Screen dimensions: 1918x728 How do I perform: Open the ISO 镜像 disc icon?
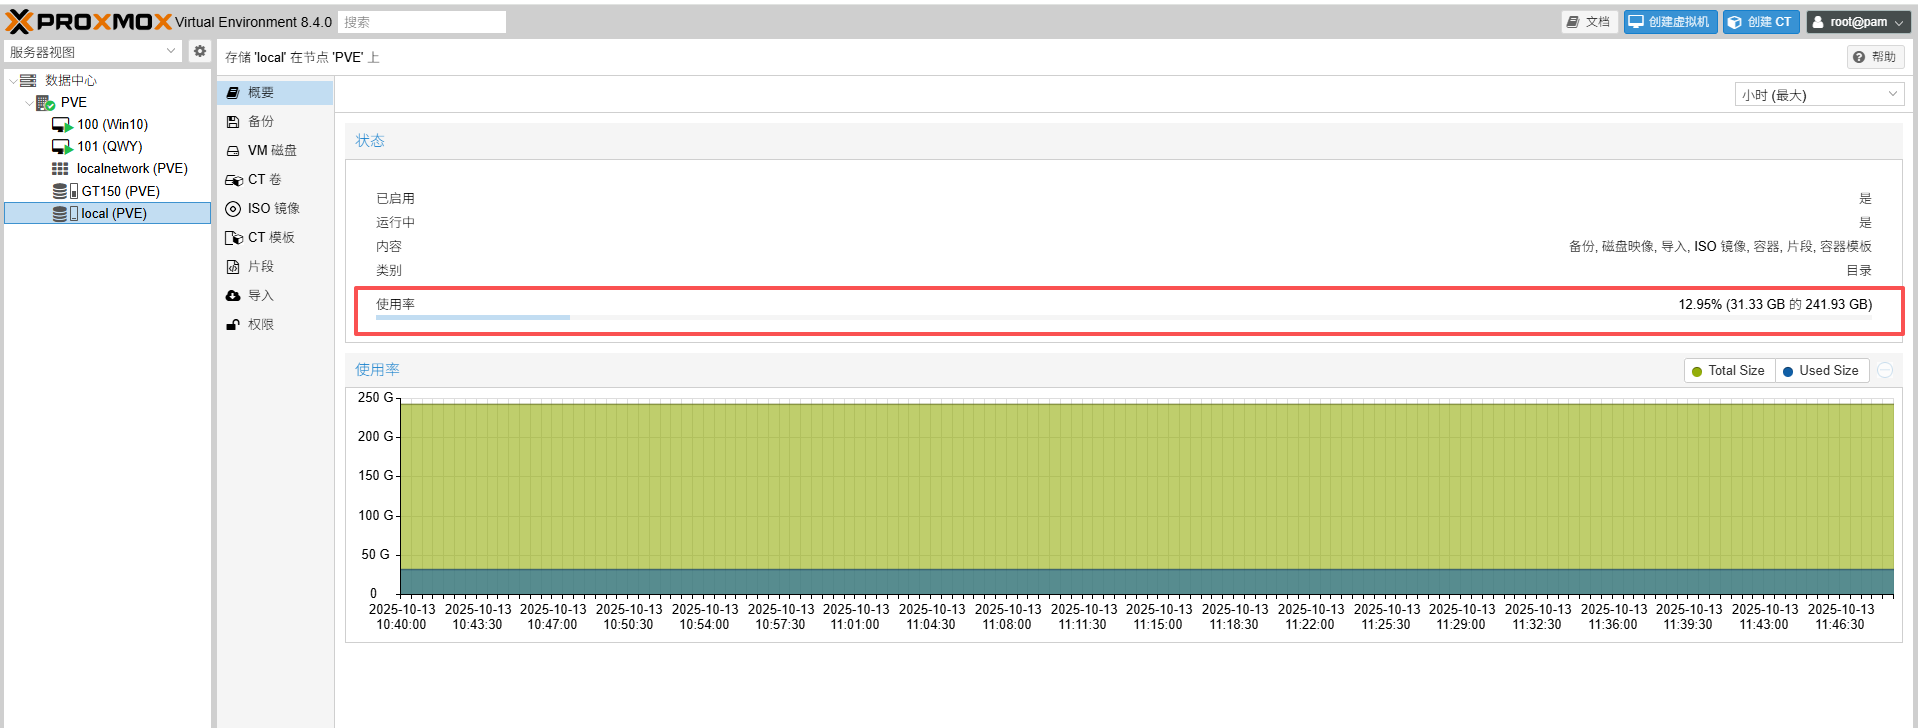click(233, 209)
